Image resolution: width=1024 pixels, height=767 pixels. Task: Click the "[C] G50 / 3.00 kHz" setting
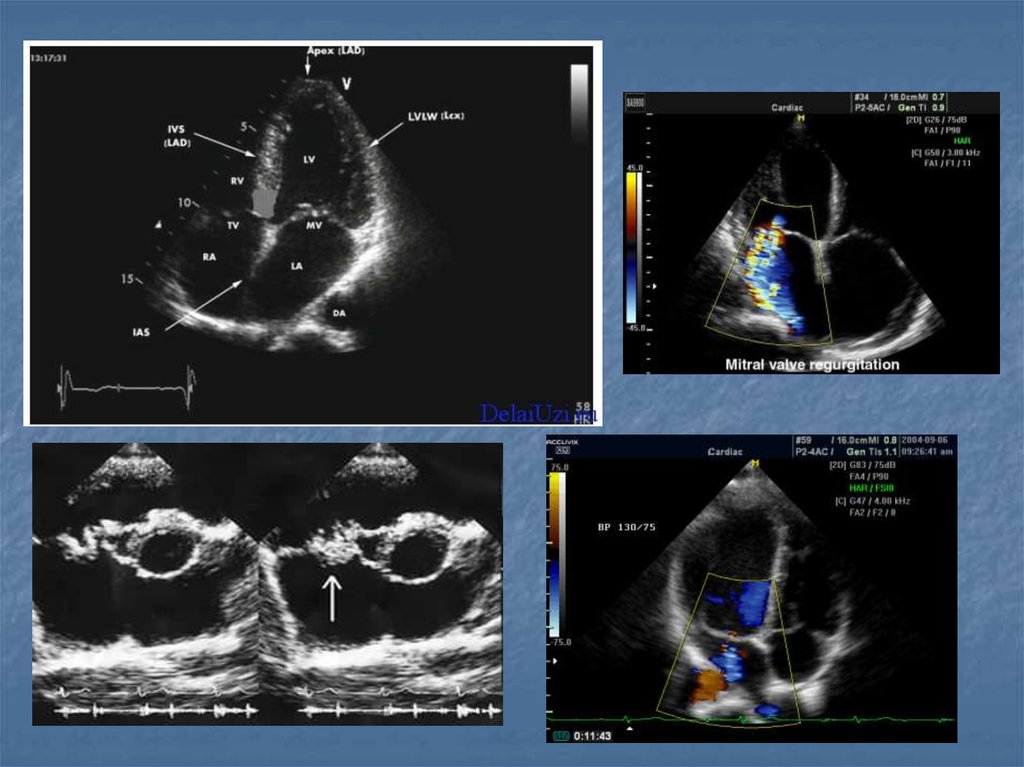click(x=946, y=152)
